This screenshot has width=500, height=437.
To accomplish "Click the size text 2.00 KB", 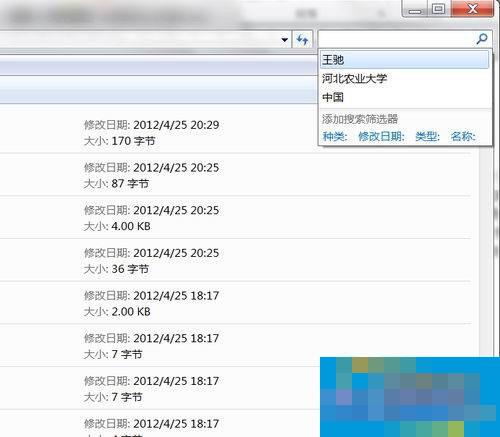I will click(131, 312).
